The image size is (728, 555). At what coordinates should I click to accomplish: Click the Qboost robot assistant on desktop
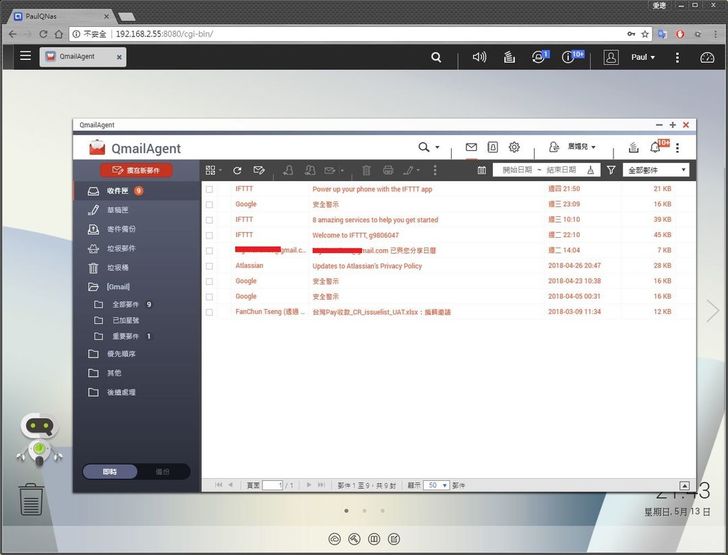coord(39,439)
